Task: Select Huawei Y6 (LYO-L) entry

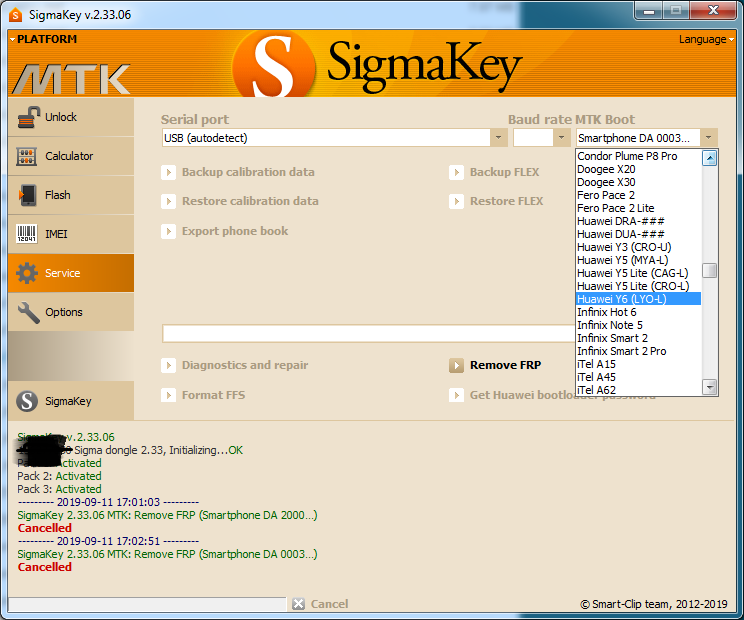Action: coord(638,299)
